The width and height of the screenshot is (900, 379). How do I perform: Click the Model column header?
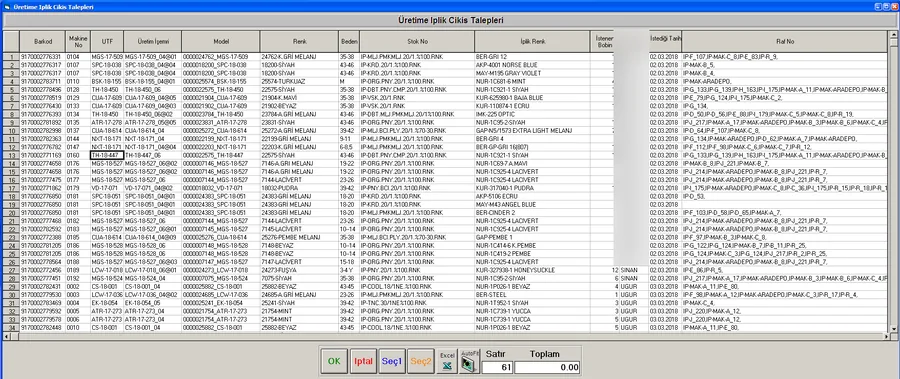(221, 41)
